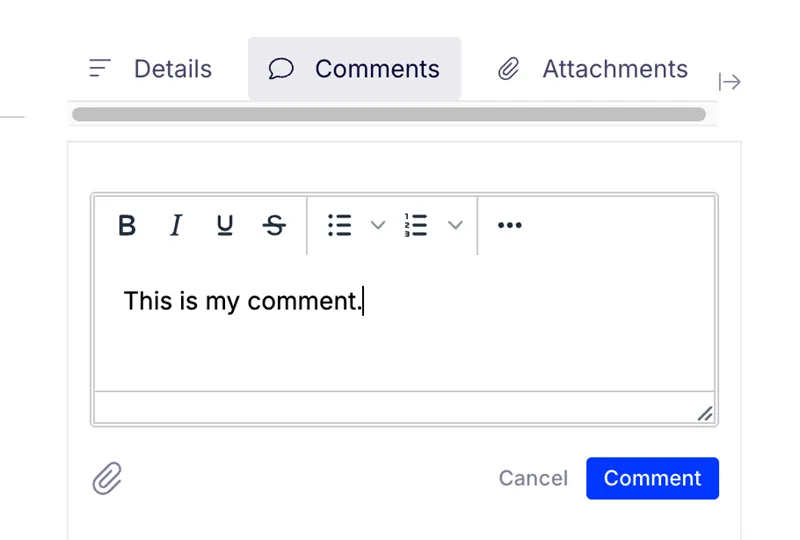Collapse the side panel arrow
Image resolution: width=800 pixels, height=540 pixels.
(x=730, y=82)
